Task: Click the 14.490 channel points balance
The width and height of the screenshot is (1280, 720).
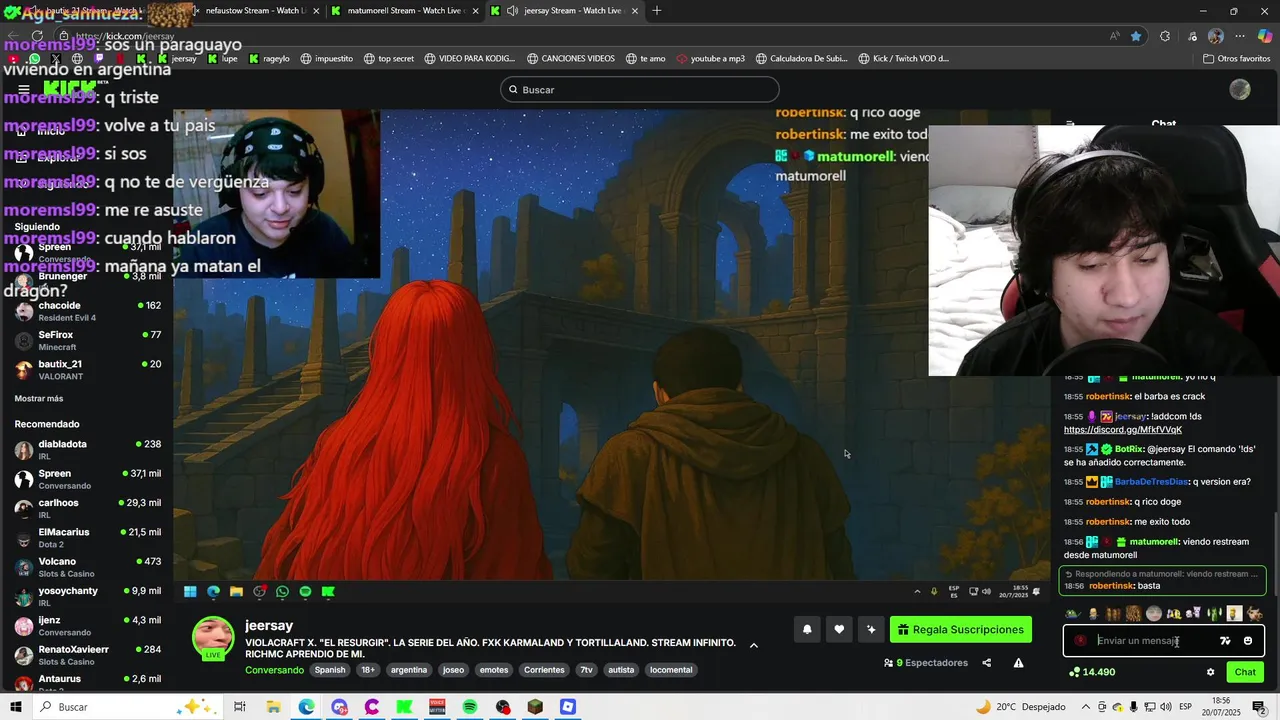Action: (x=1092, y=672)
